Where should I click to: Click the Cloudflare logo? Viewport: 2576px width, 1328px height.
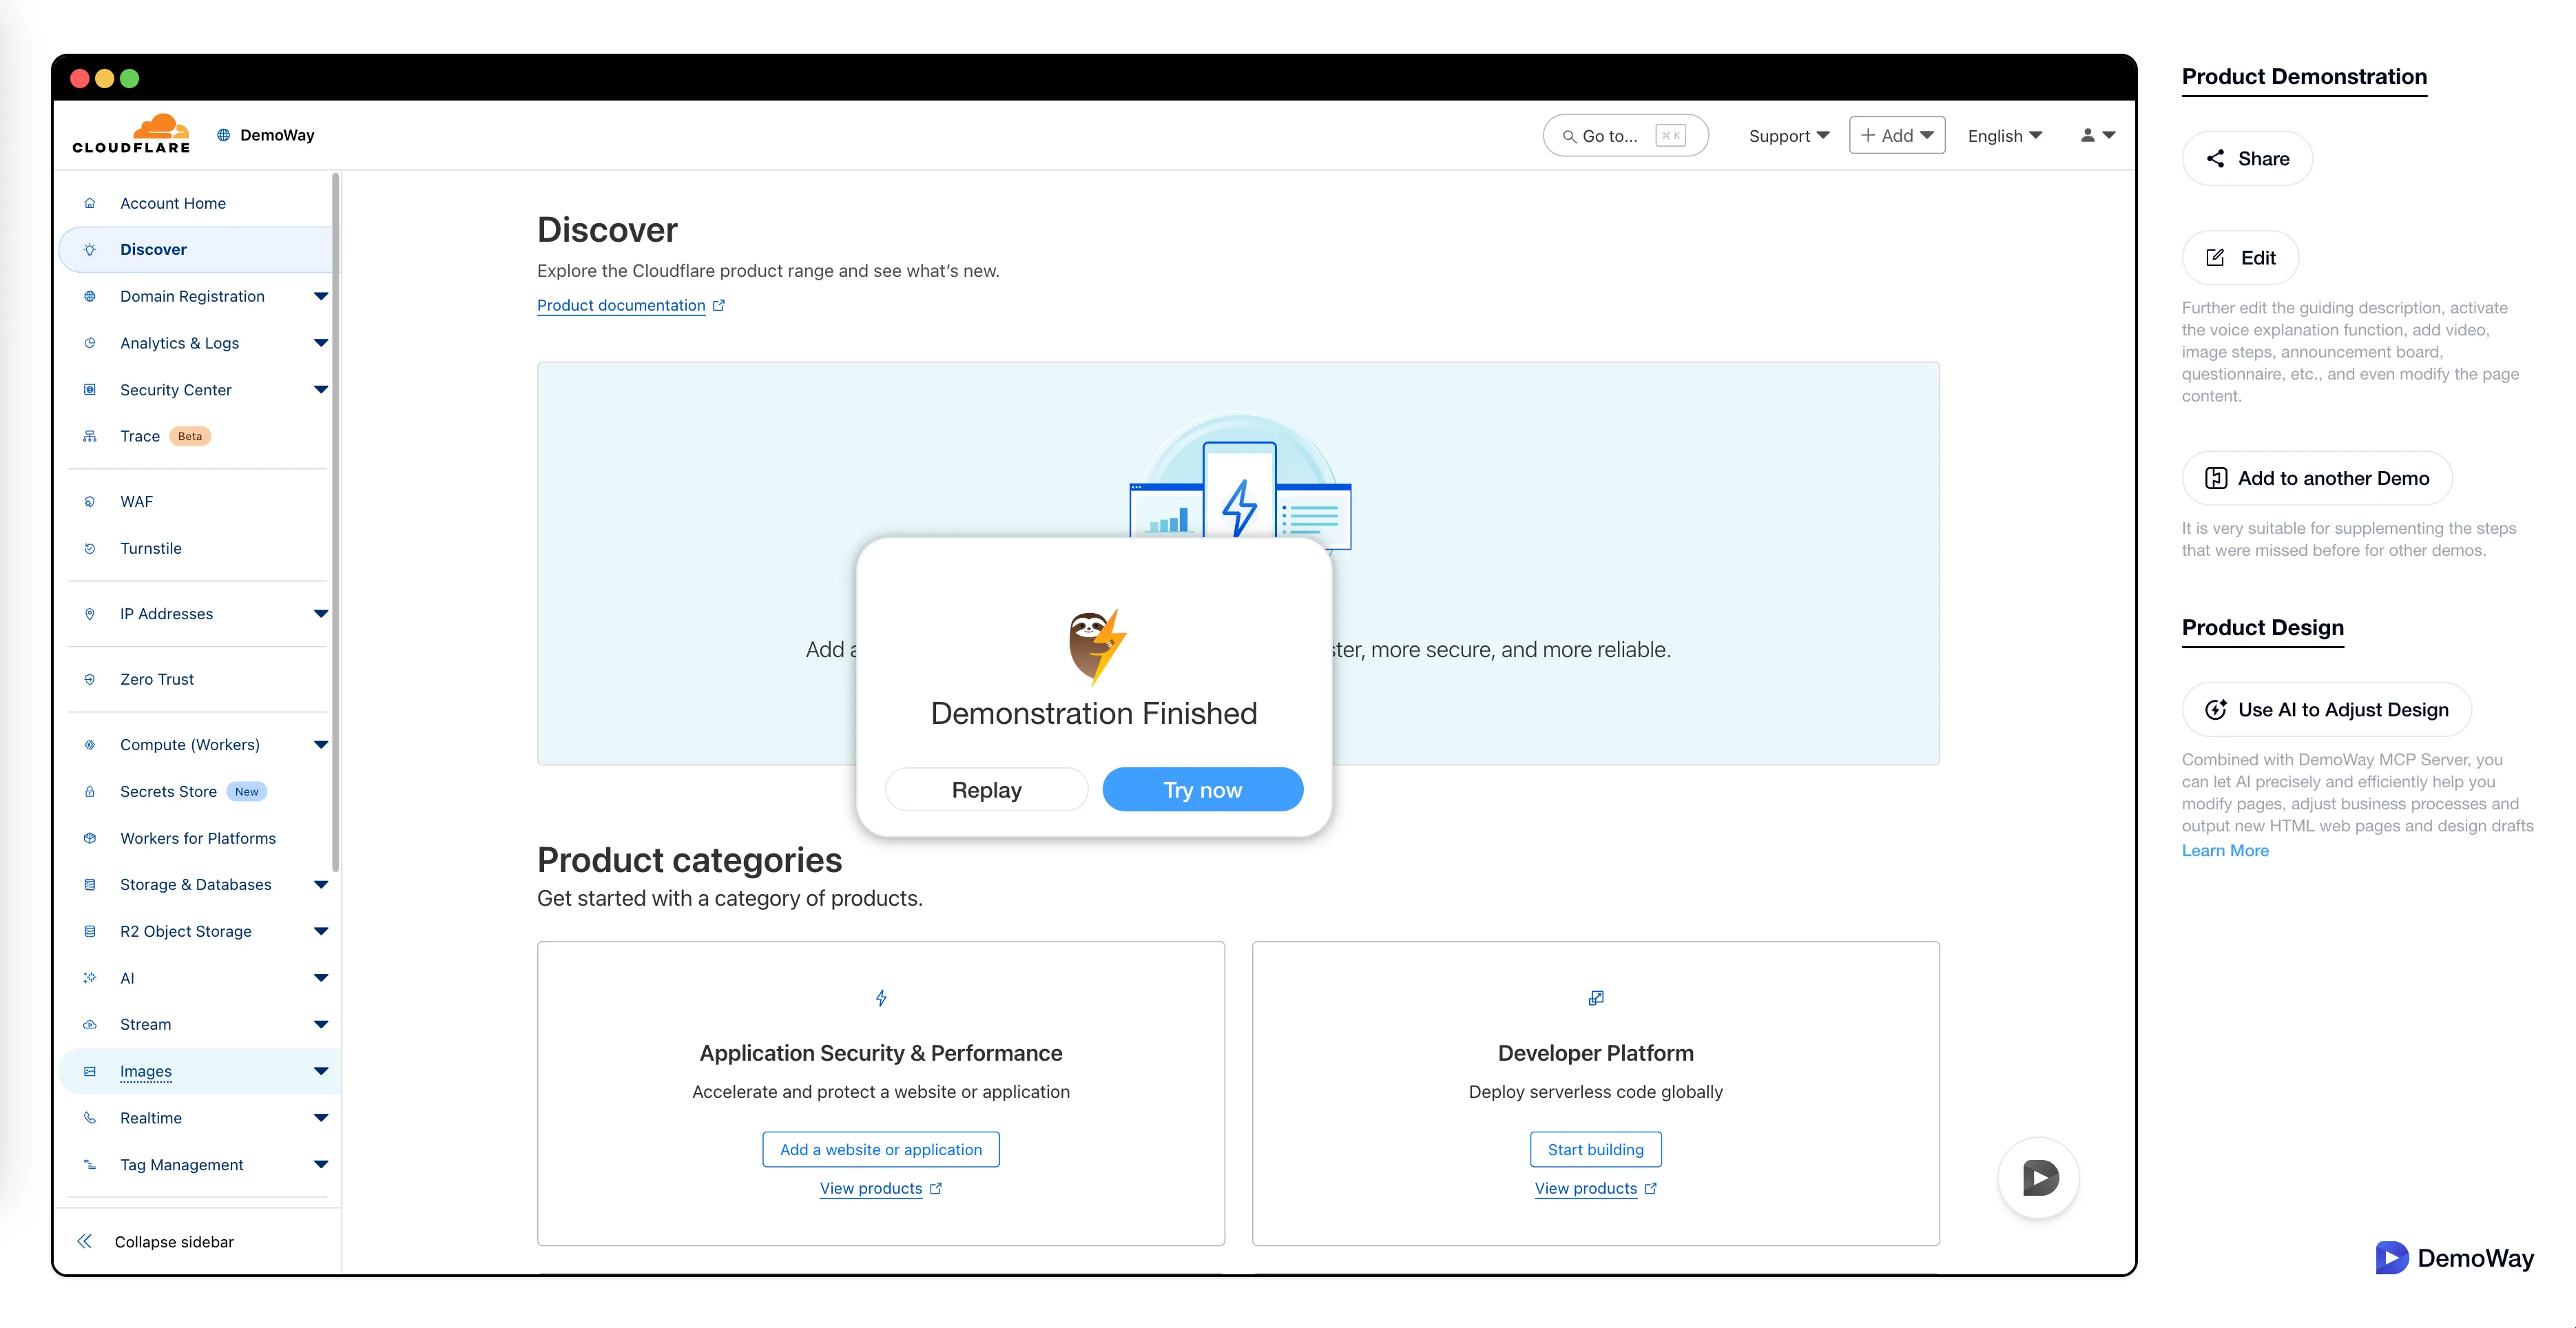pos(131,134)
